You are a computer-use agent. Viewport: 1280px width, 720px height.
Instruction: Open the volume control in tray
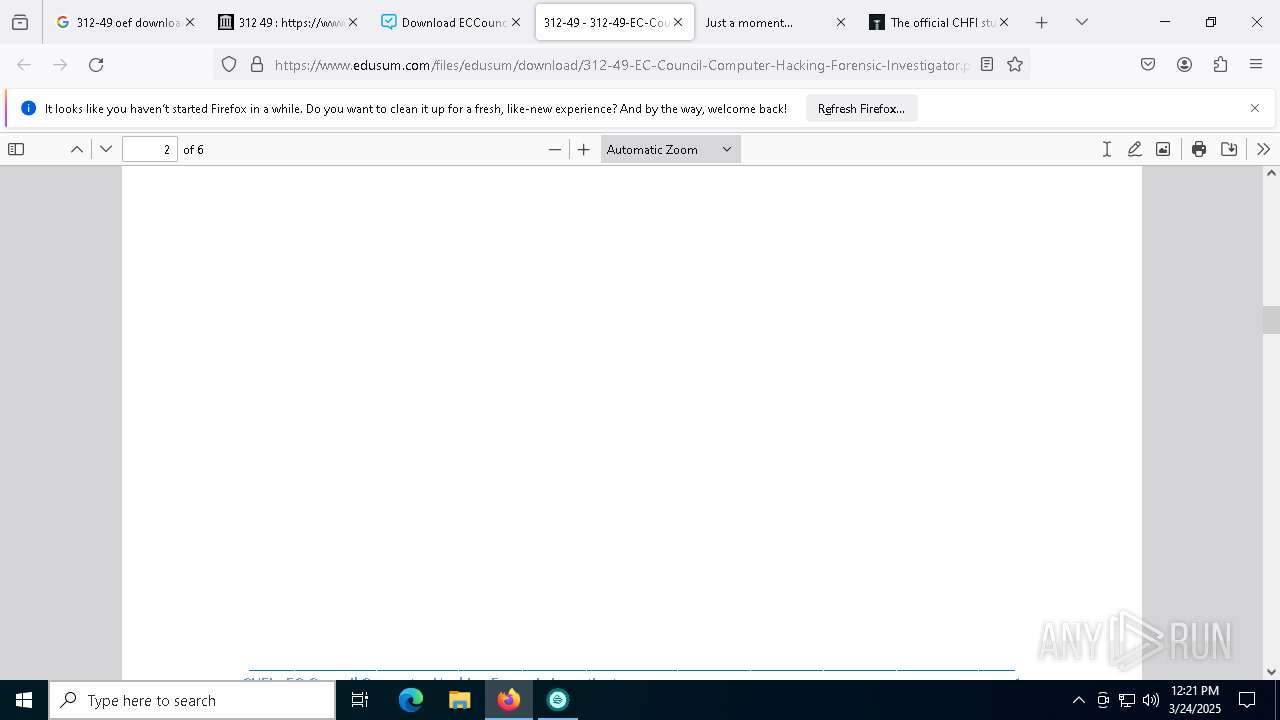click(x=1151, y=700)
